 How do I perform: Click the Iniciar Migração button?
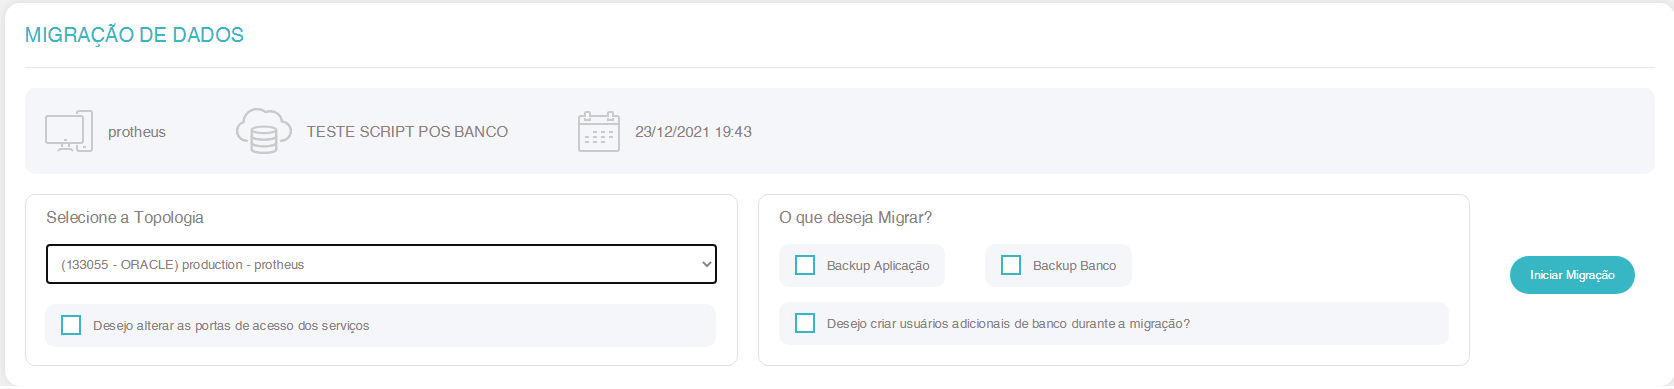pos(1572,275)
